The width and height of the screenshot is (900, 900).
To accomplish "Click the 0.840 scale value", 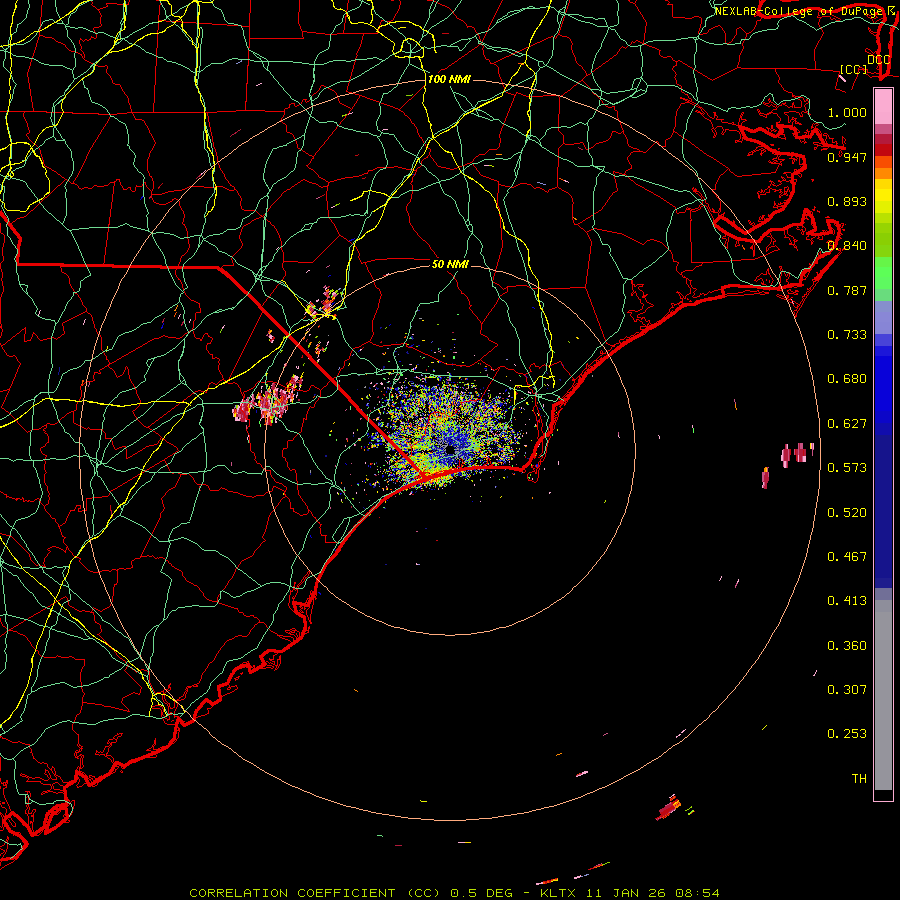I will 847,246.
